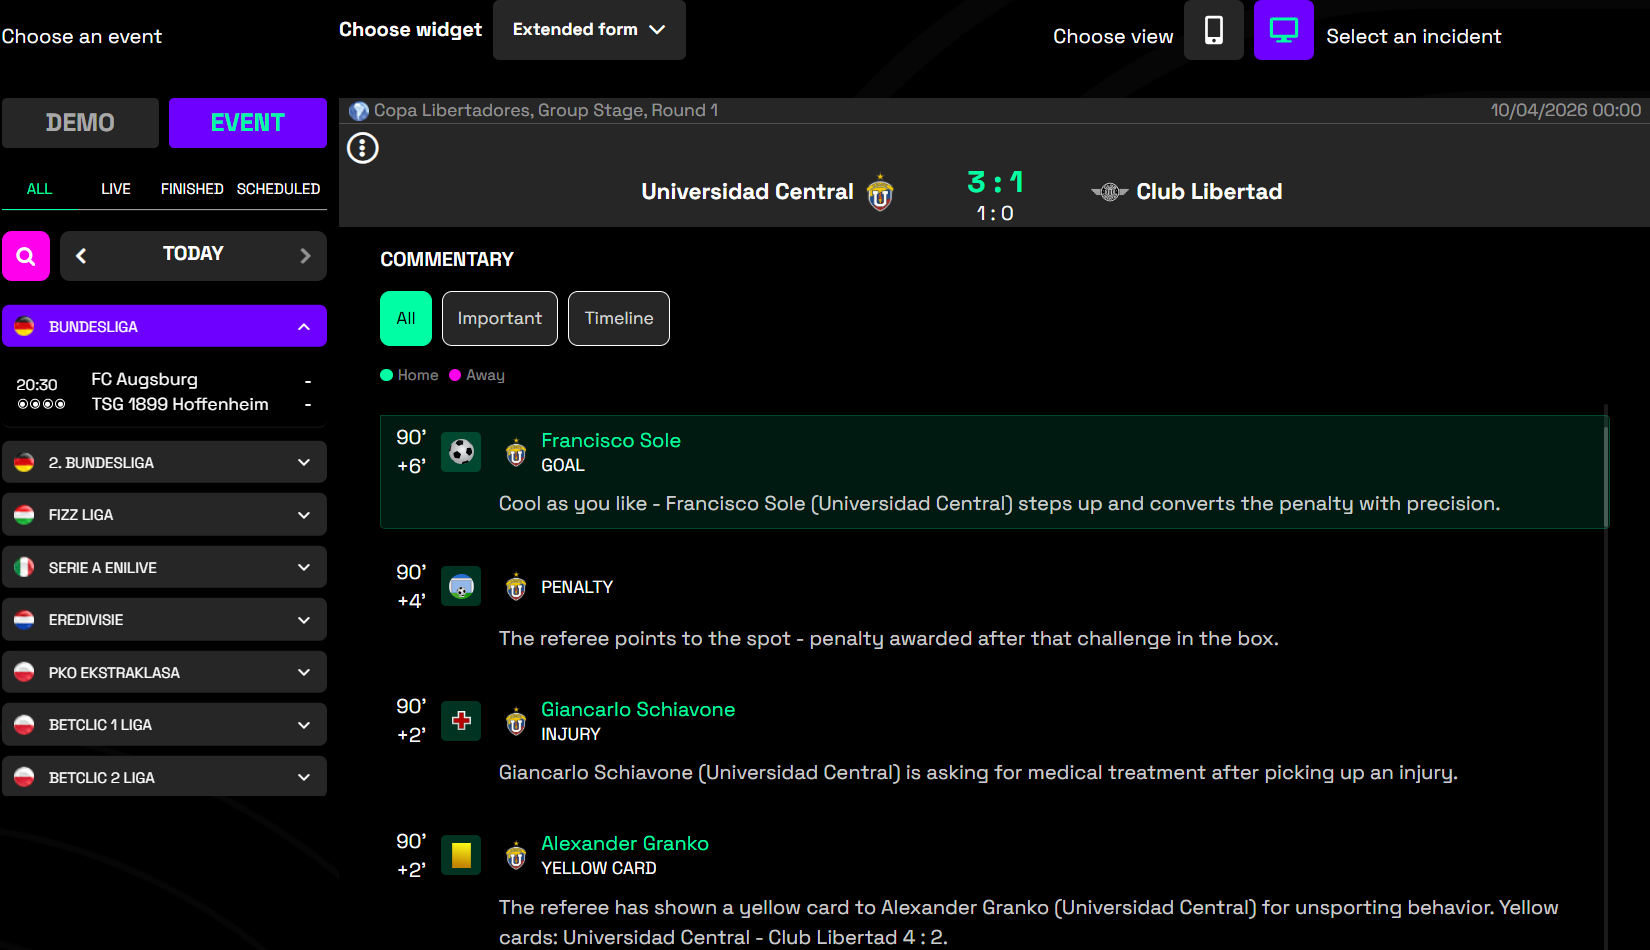The height and width of the screenshot is (950, 1650).
Task: Expand the Betclic 1 Liga section
Action: 164,725
